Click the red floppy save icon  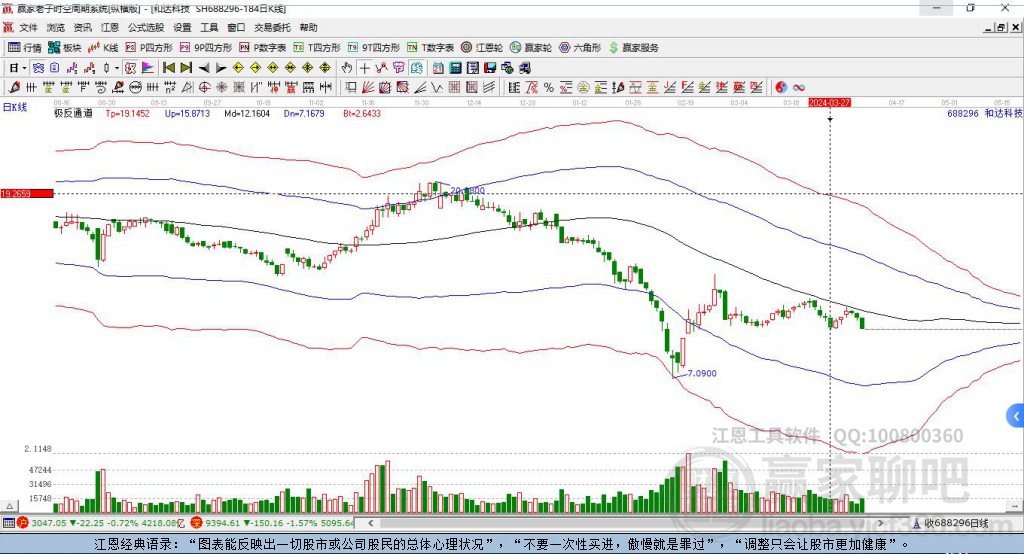(x=490, y=68)
